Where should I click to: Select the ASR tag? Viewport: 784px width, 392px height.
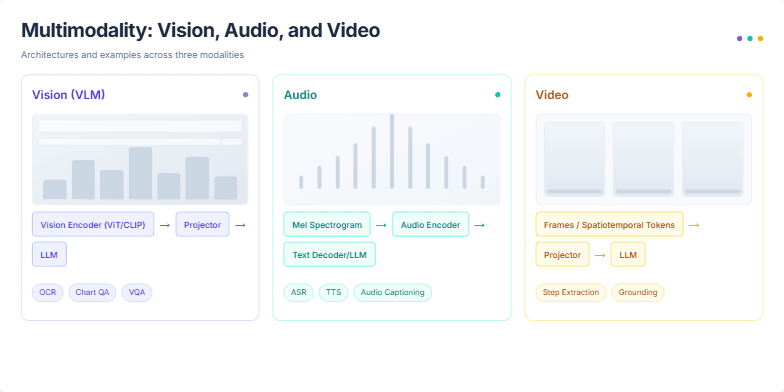(299, 292)
